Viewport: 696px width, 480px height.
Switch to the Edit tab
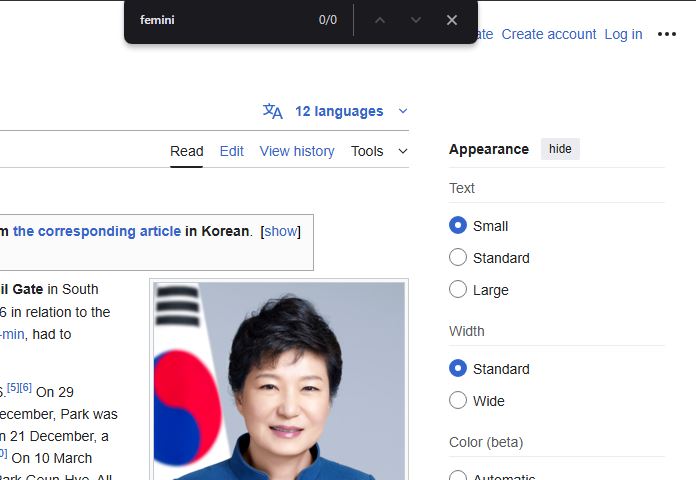click(x=232, y=151)
